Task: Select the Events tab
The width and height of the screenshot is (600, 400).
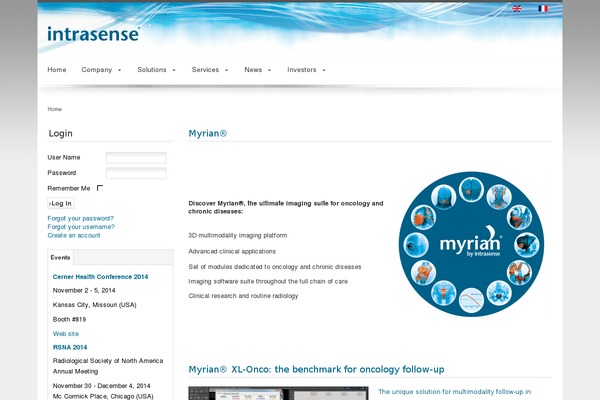Action: click(60, 257)
